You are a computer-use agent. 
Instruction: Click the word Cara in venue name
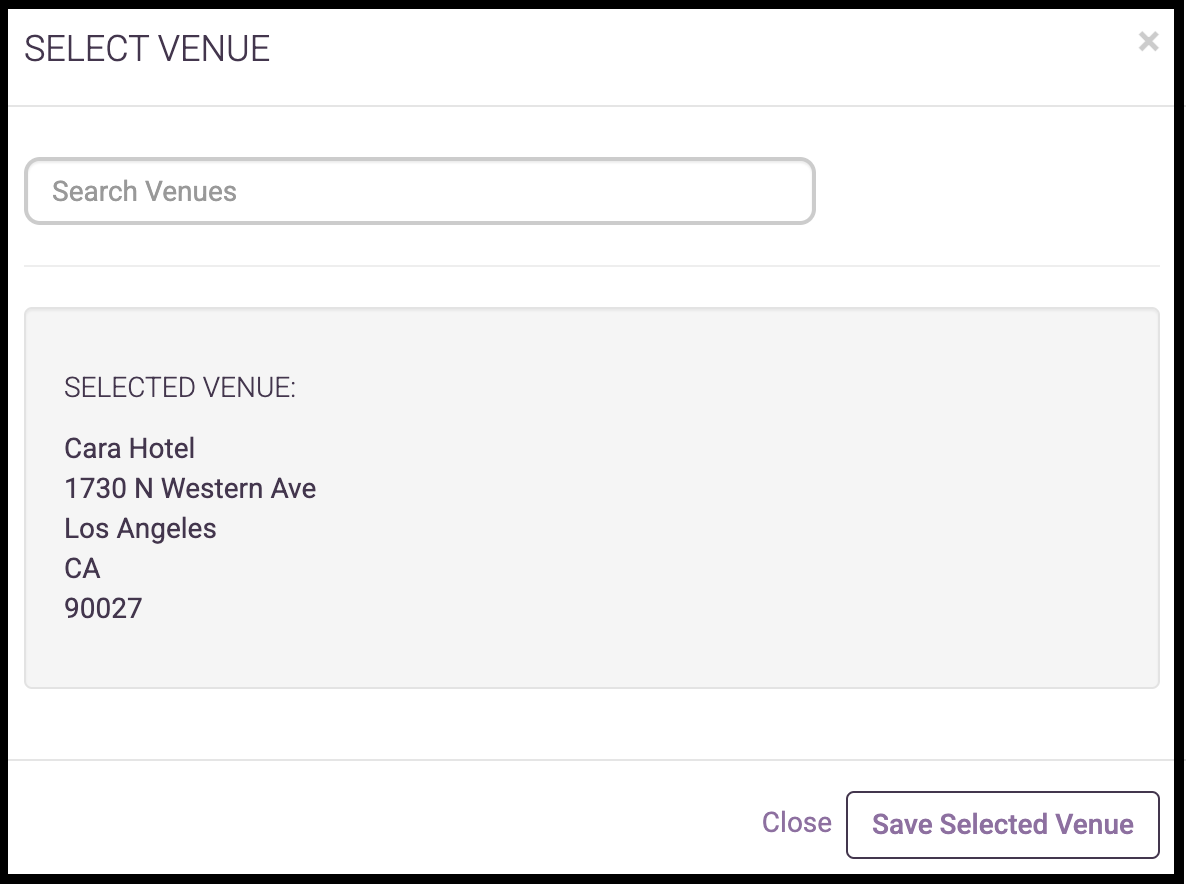[92, 448]
